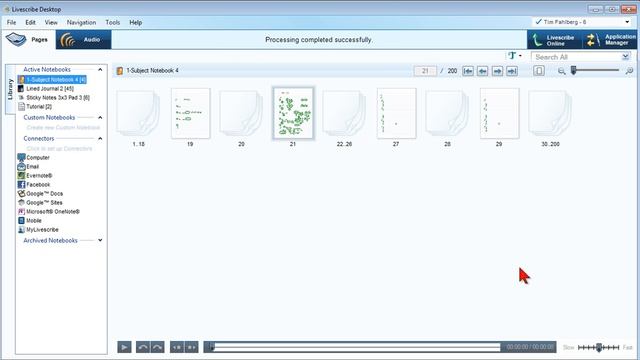Image resolution: width=640 pixels, height=360 pixels.
Task: Click the next bookmark audio button
Action: [191, 347]
